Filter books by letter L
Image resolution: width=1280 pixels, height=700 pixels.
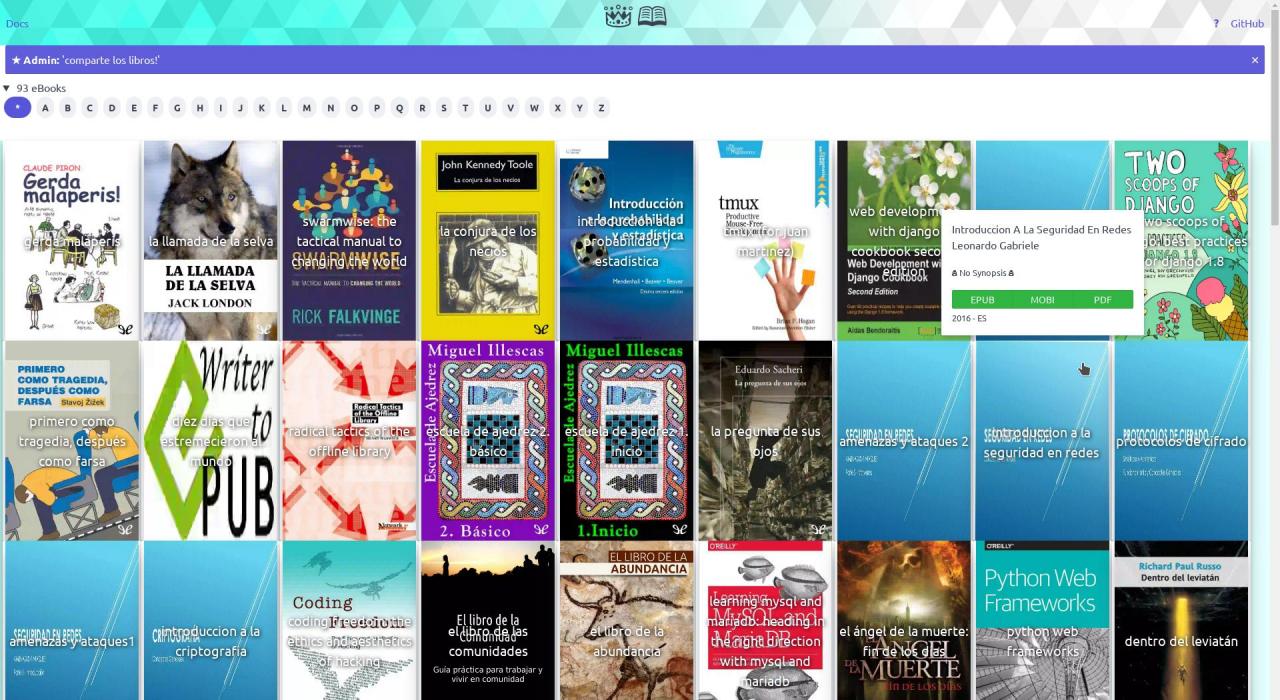pyautogui.click(x=283, y=108)
